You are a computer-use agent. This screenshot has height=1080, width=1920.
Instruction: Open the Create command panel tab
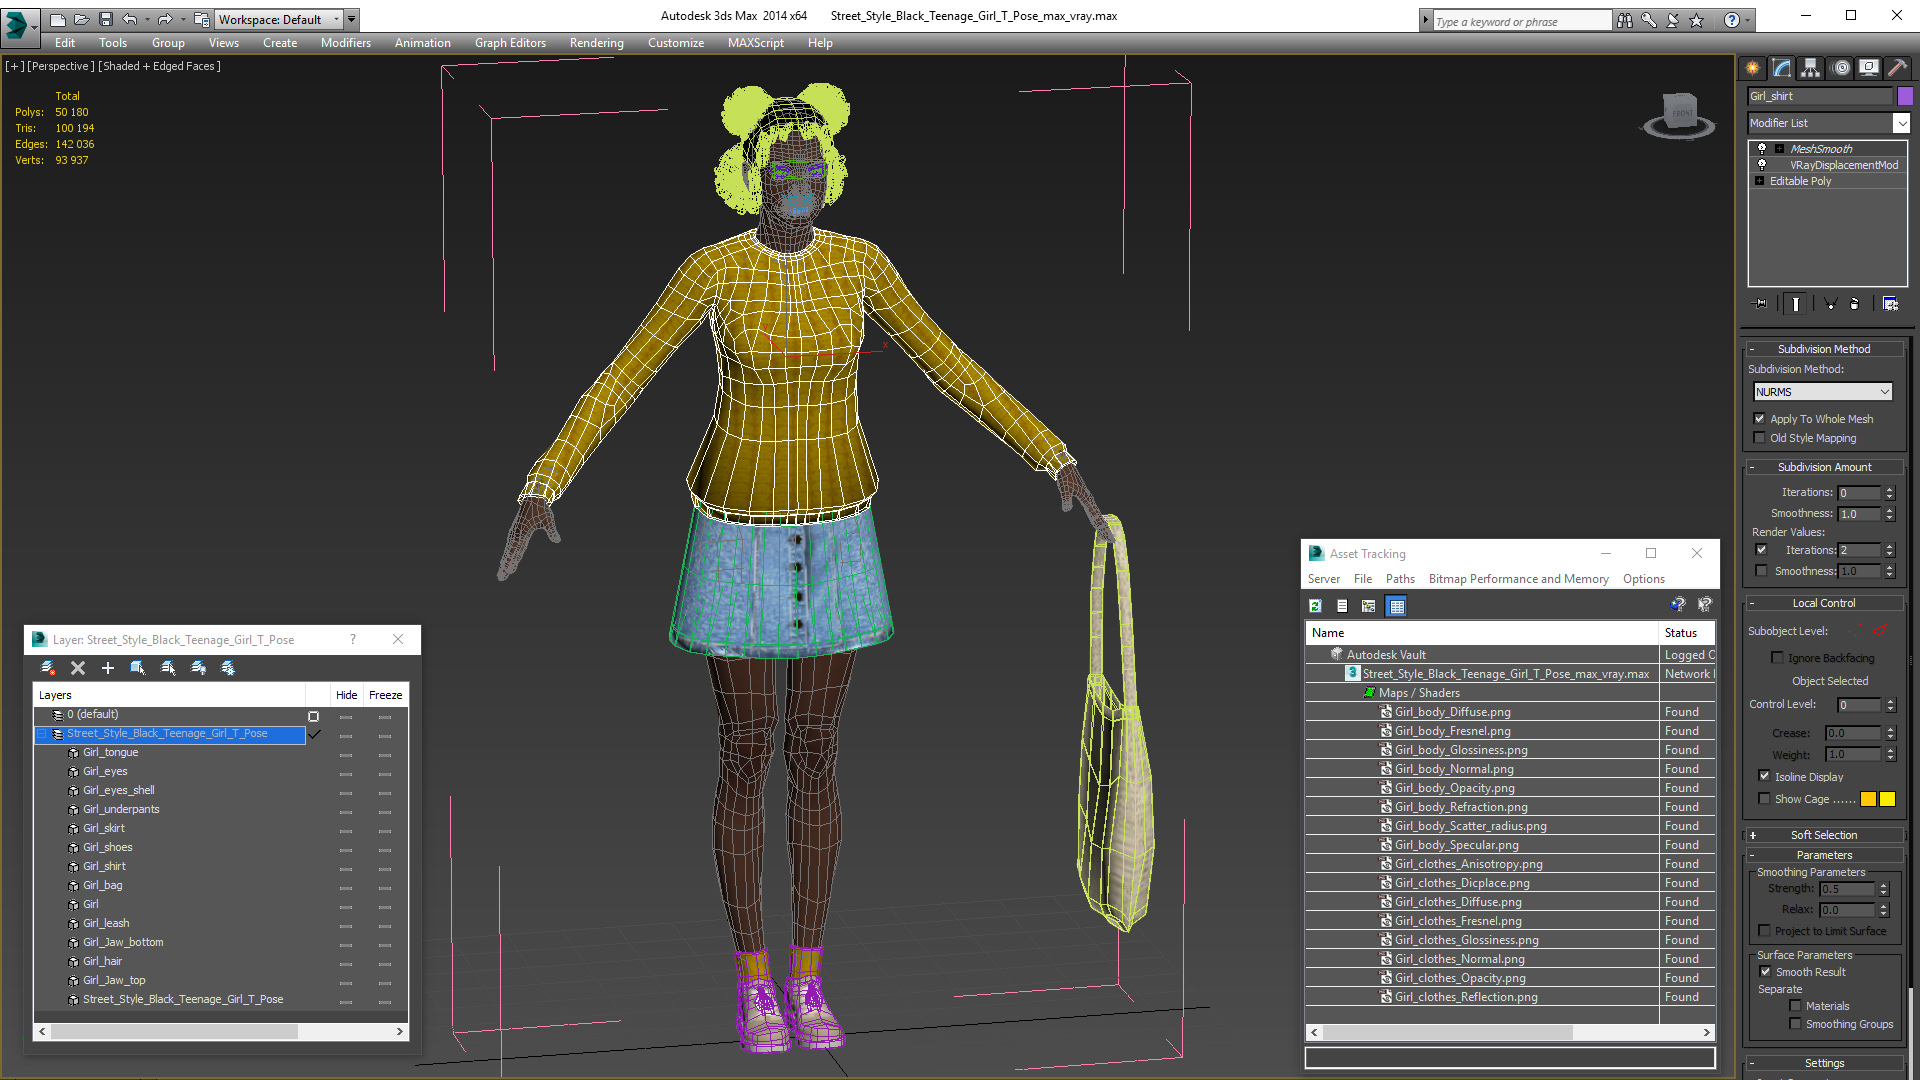(x=1752, y=68)
